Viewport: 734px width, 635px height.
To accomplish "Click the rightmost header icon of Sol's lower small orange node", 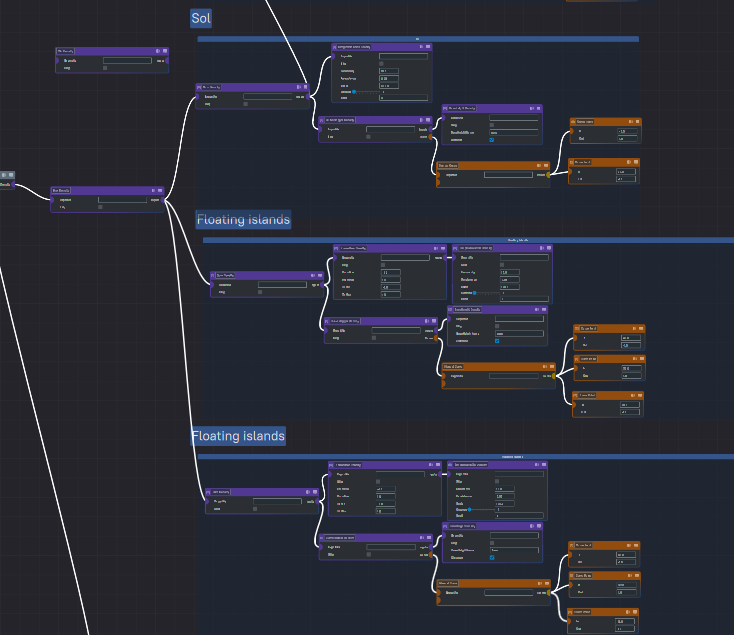I will point(636,162).
